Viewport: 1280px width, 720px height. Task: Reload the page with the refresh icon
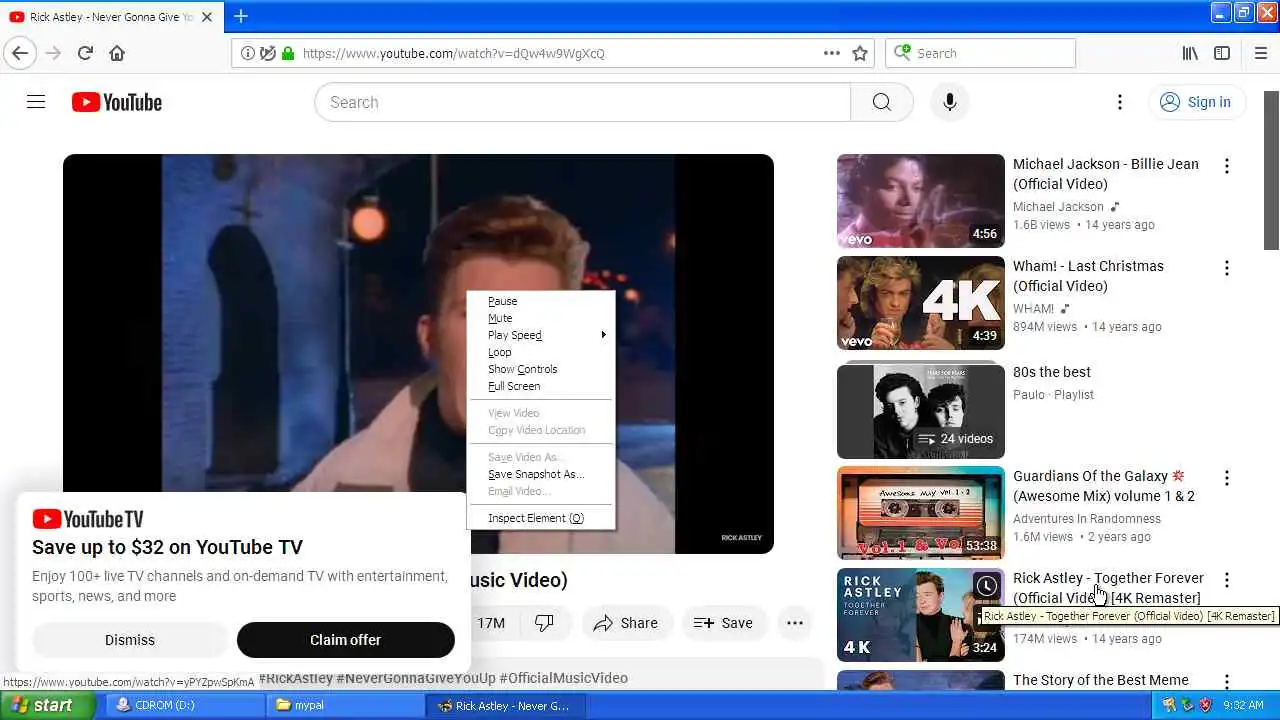[85, 53]
